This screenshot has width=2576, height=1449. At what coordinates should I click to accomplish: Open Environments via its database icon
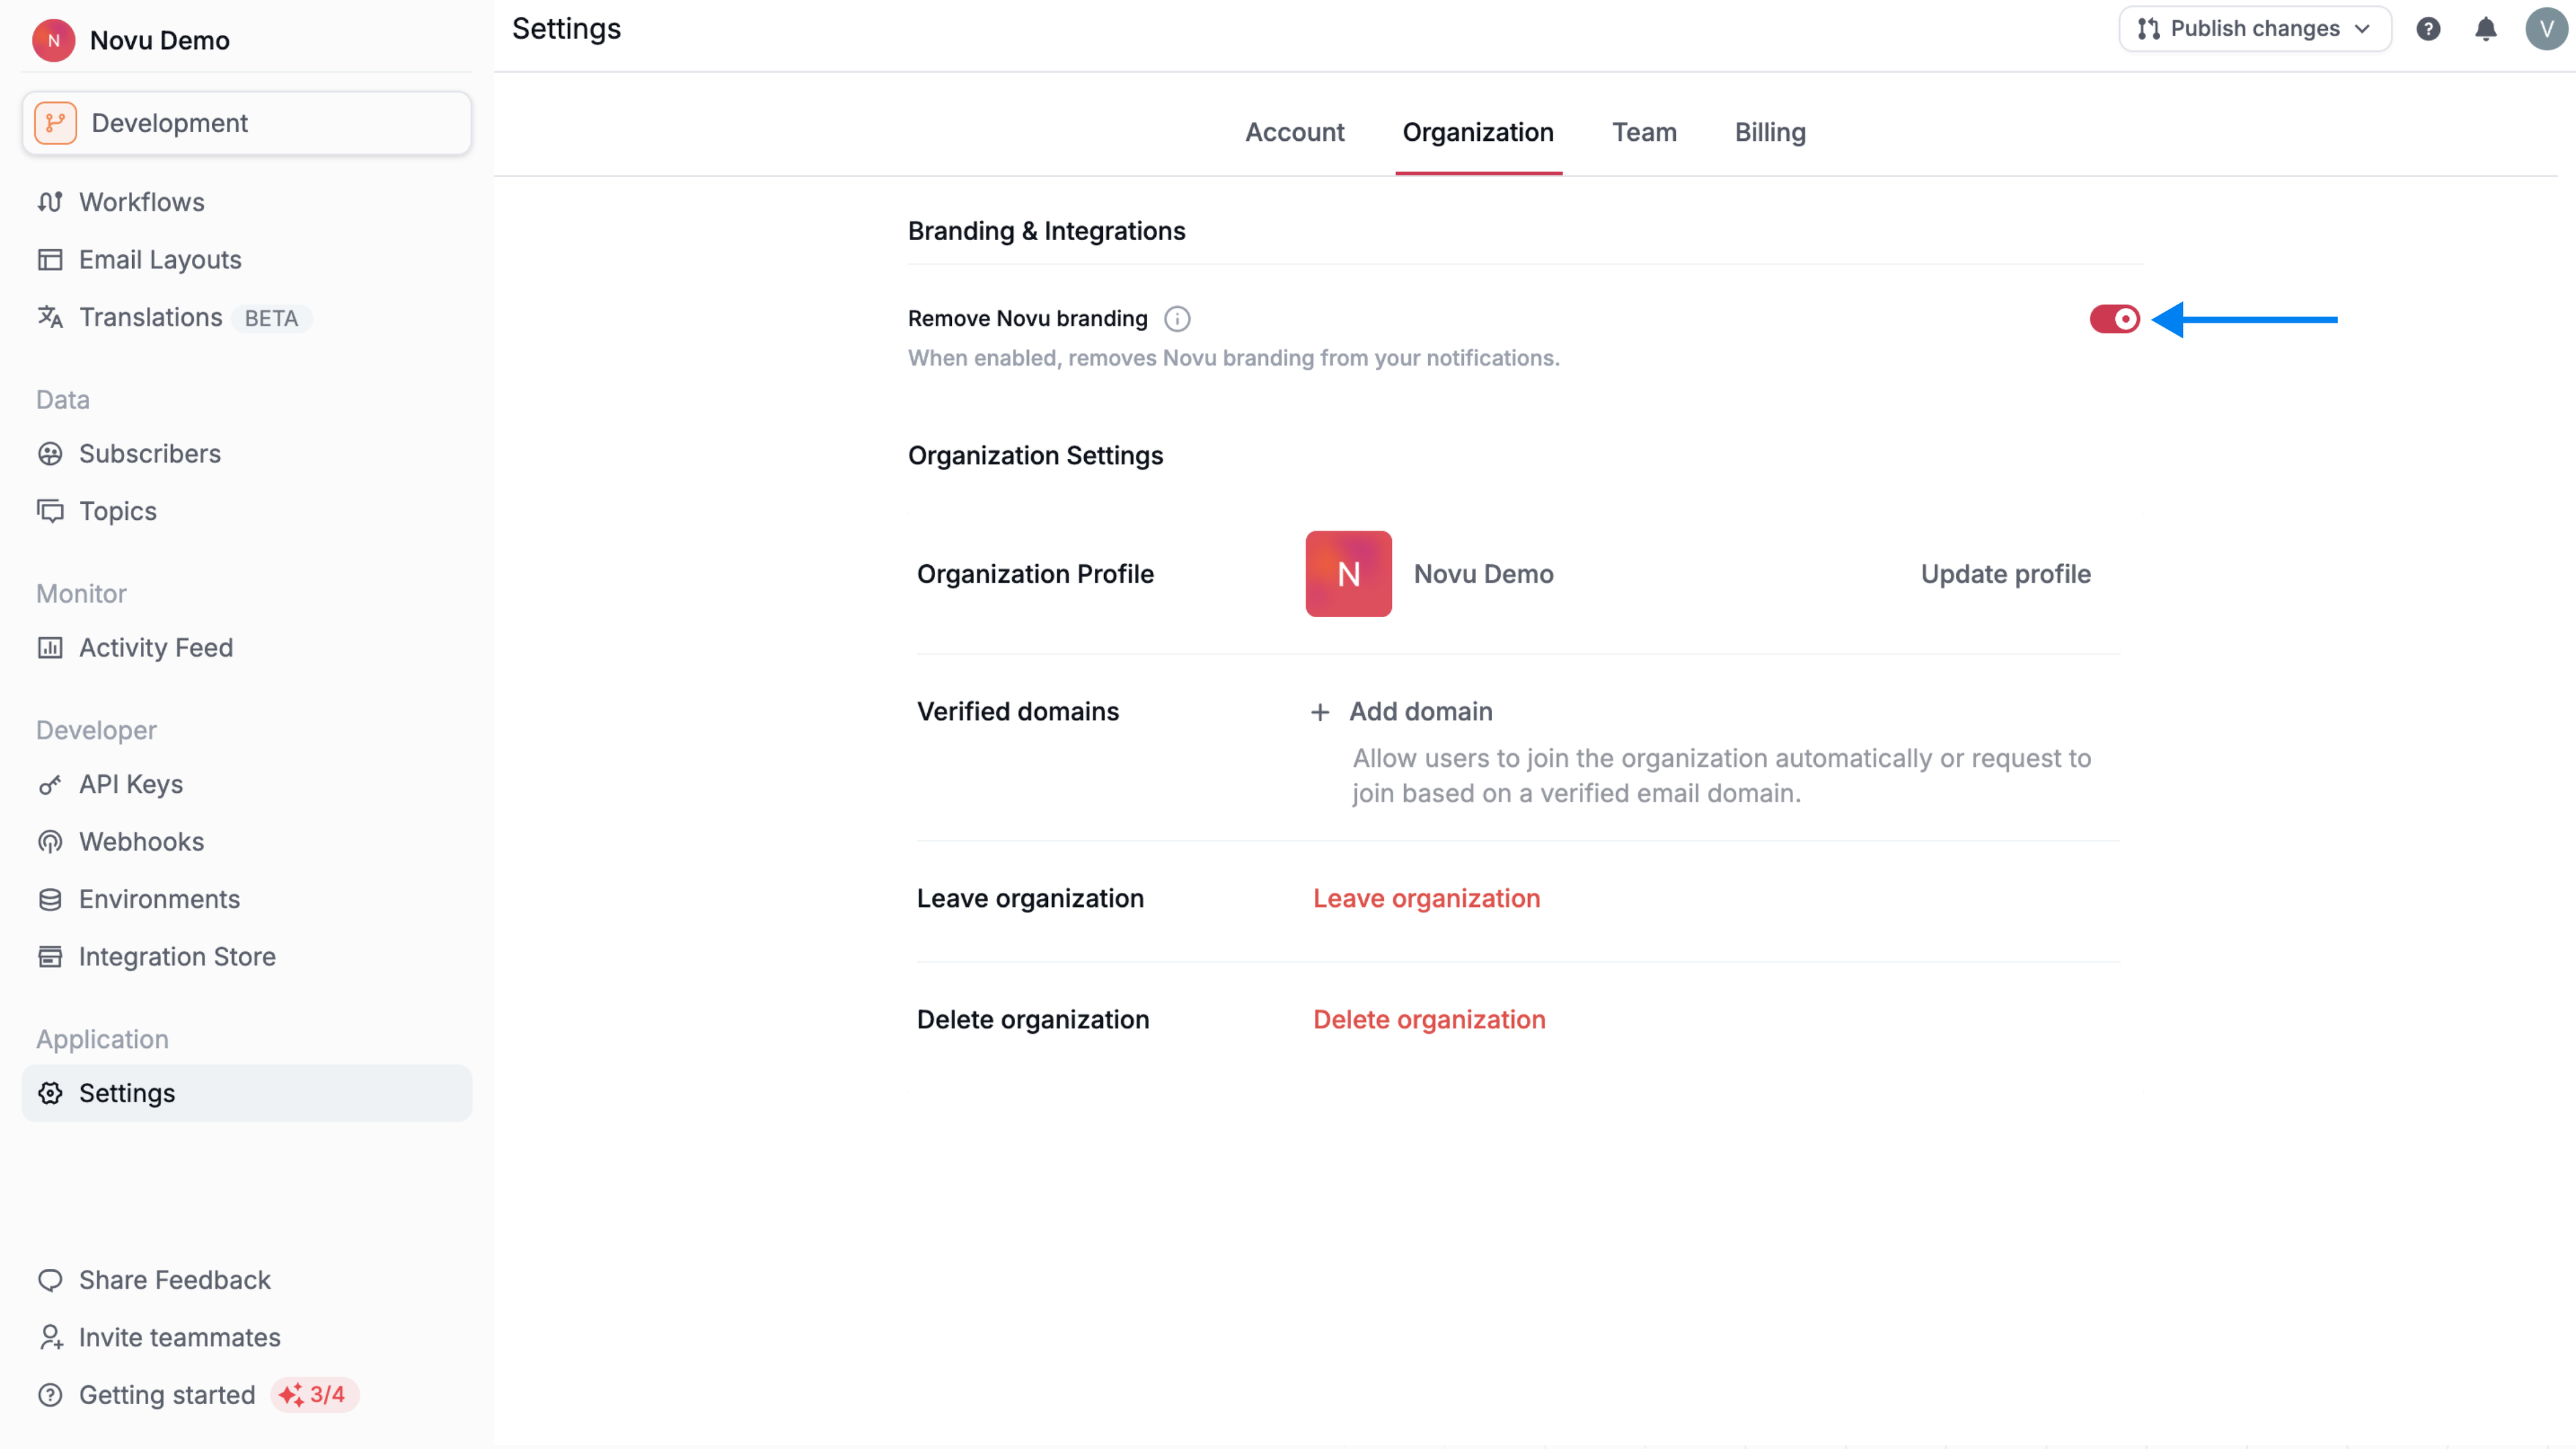click(51, 899)
